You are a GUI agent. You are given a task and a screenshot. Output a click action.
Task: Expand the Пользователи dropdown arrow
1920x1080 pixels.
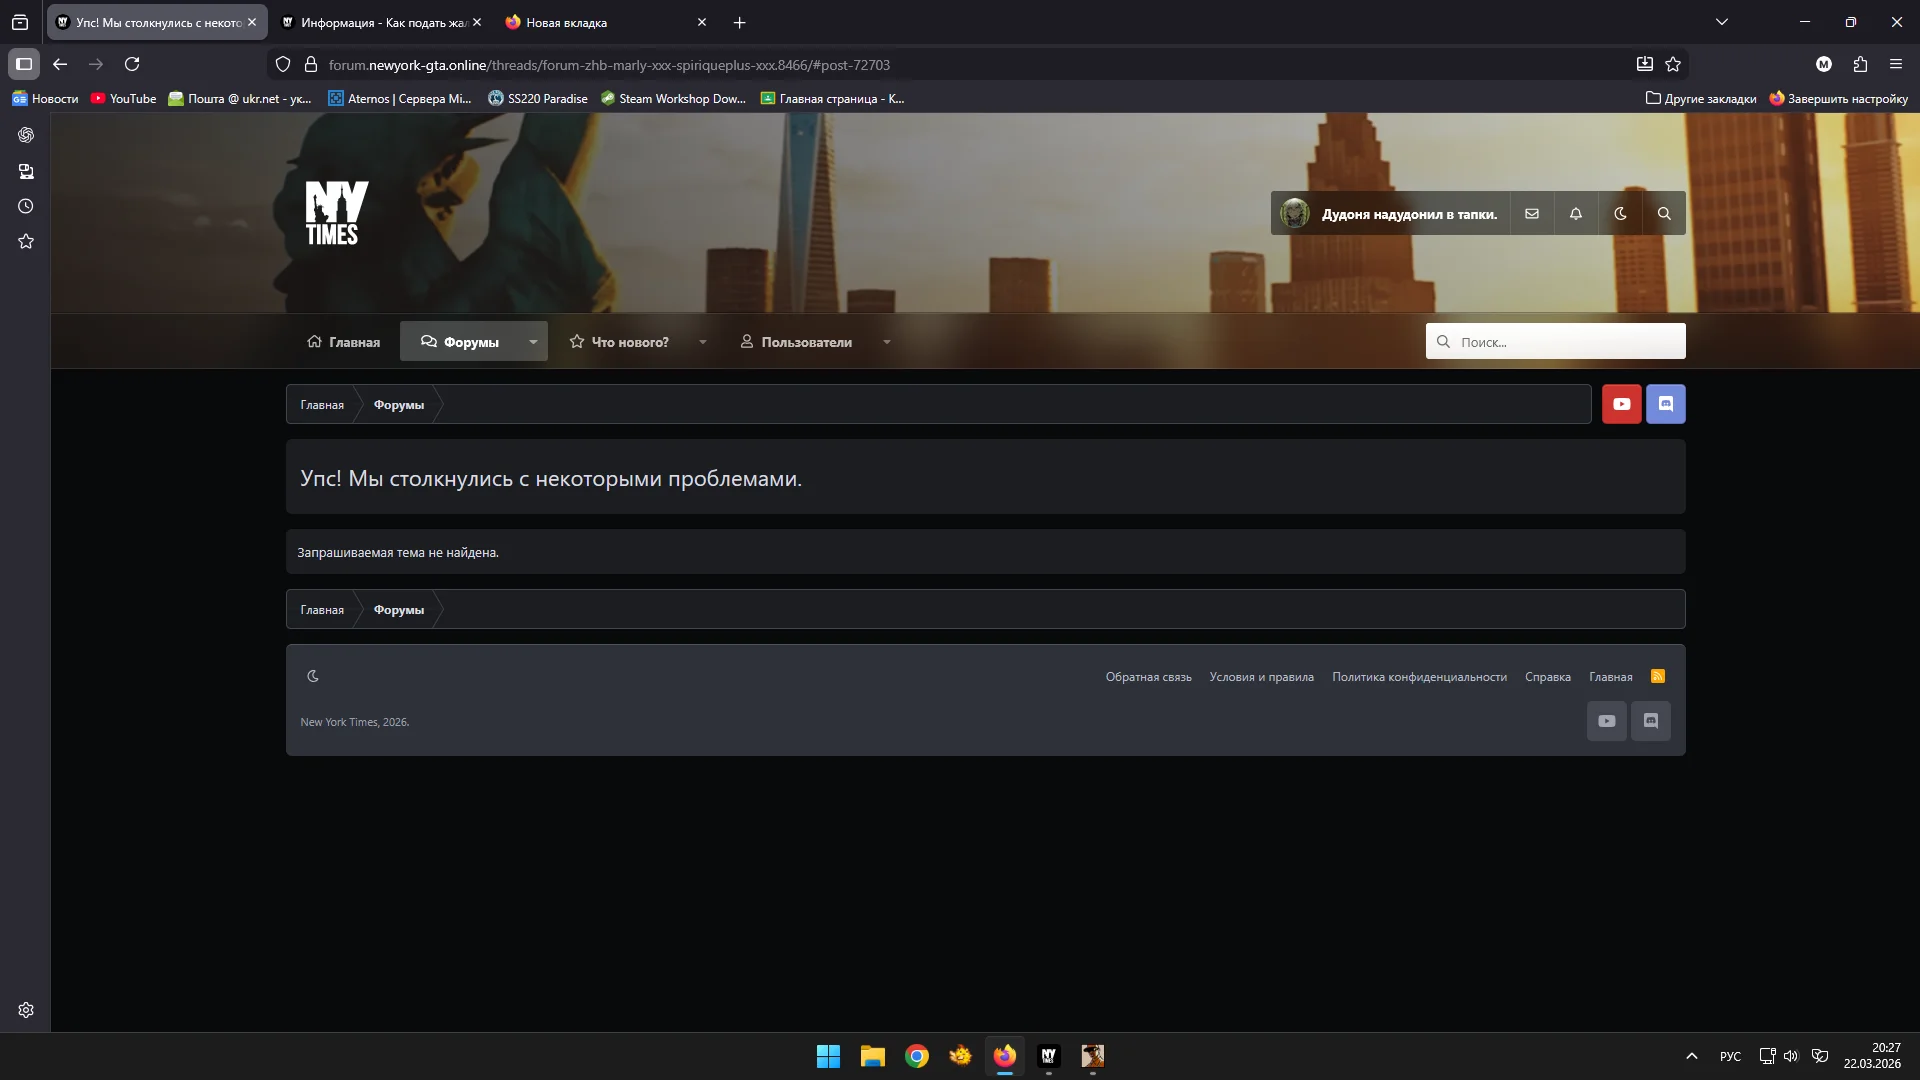[x=886, y=342]
